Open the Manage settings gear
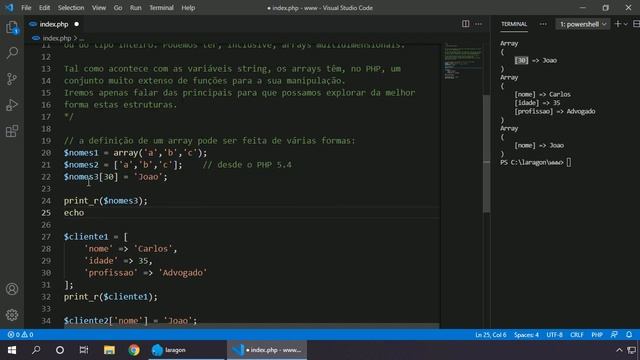This screenshot has width=640, height=360. click(x=12, y=315)
